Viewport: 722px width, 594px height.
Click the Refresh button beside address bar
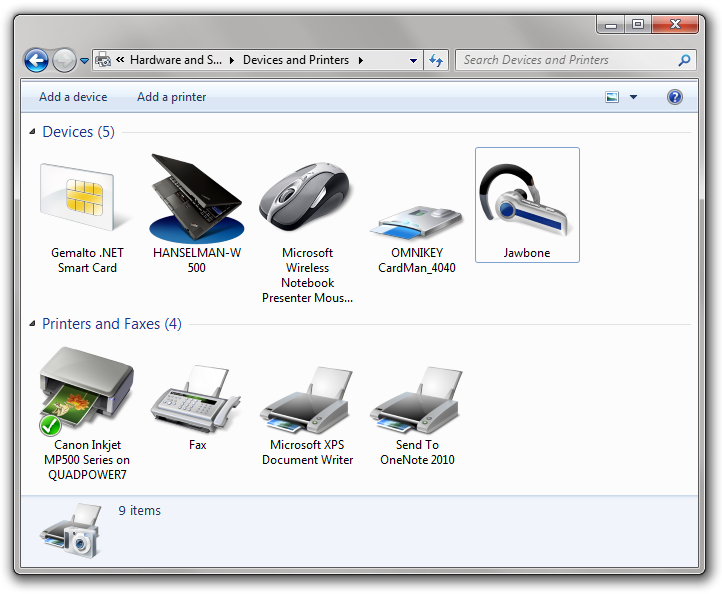click(436, 60)
